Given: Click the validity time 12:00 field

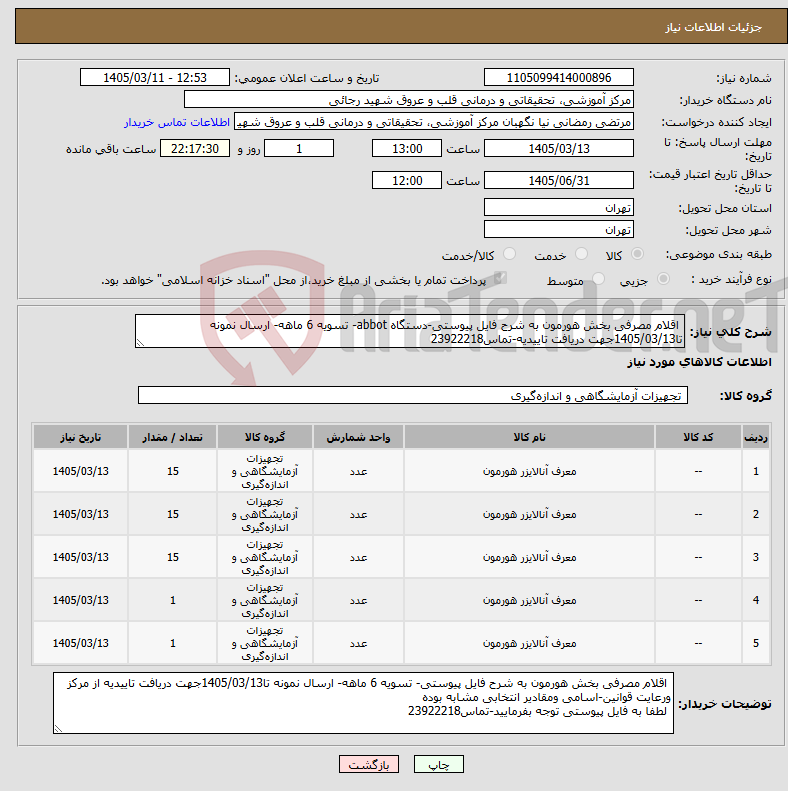Looking at the screenshot, I should pyautogui.click(x=407, y=180).
